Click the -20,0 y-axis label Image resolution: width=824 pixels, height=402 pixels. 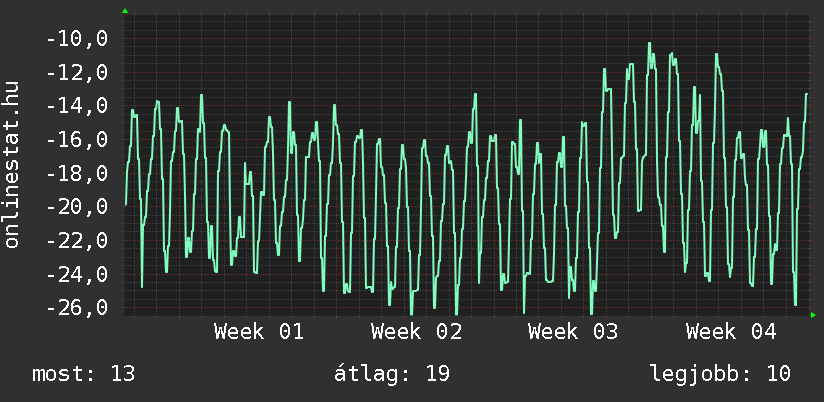[78, 207]
